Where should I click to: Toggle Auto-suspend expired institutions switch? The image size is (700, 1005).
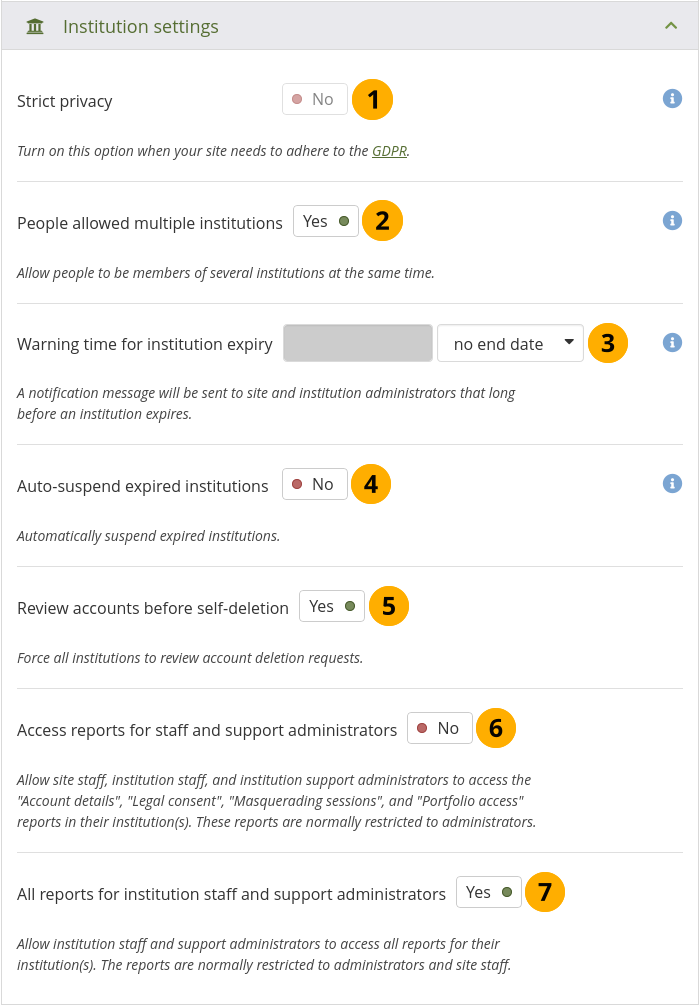[315, 484]
